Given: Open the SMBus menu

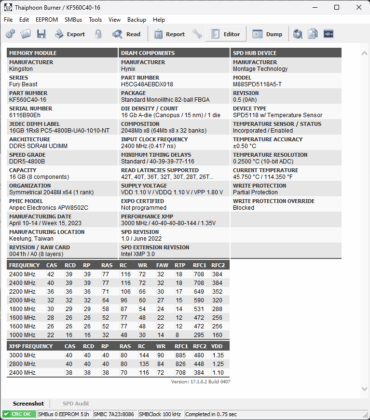Looking at the screenshot, I should pos(73,20).
